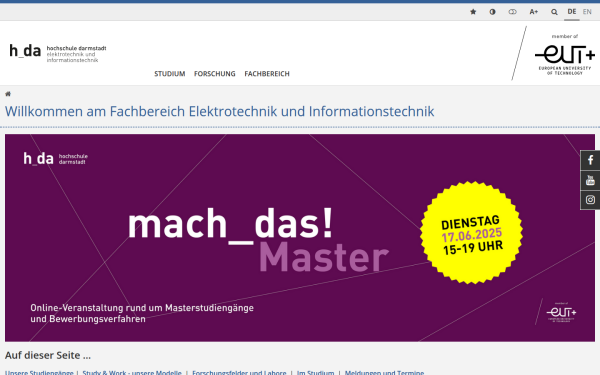Click the mach_das! Master banner image

(300, 238)
